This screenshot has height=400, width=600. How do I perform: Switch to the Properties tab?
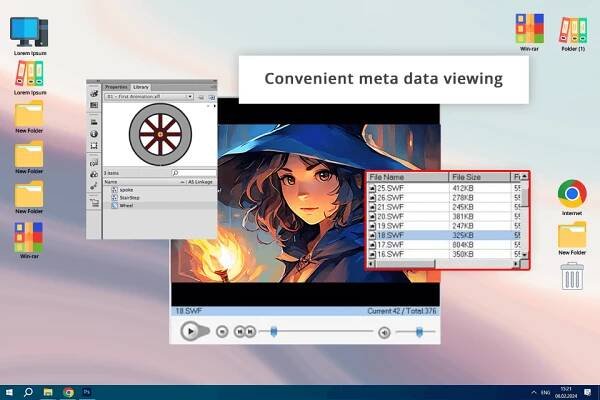[116, 88]
